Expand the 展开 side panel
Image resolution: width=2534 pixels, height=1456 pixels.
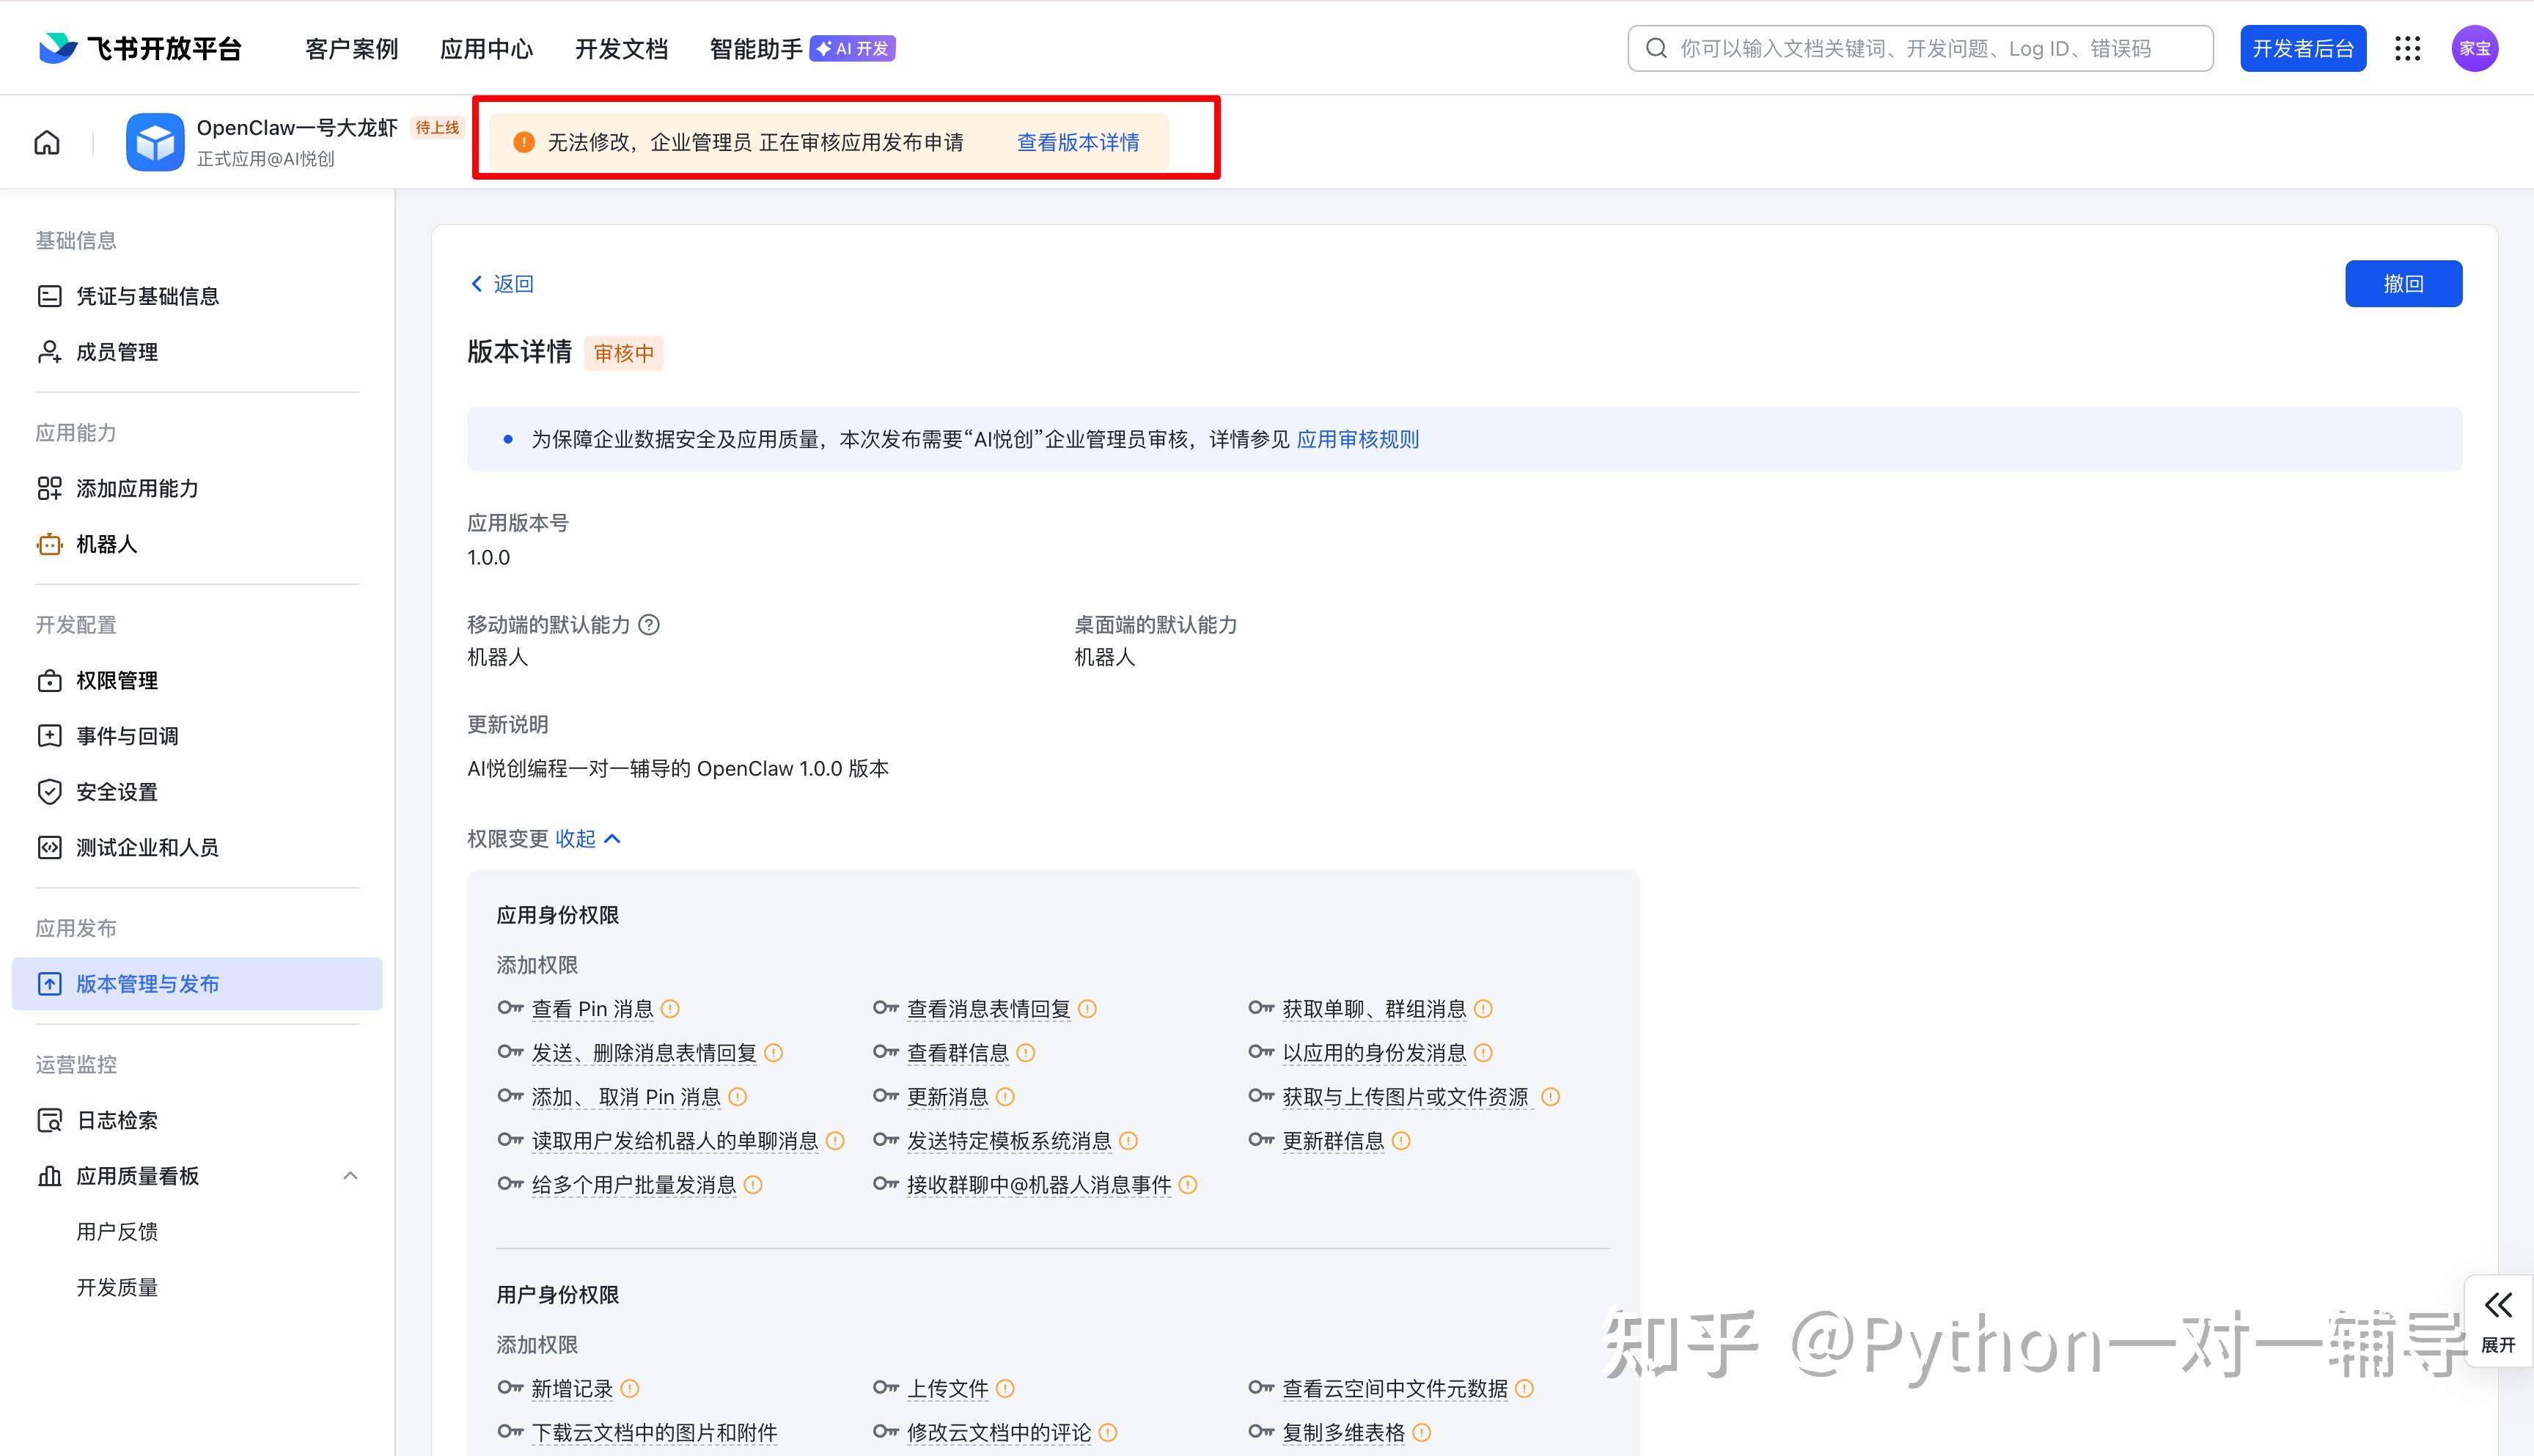[x=2498, y=1320]
